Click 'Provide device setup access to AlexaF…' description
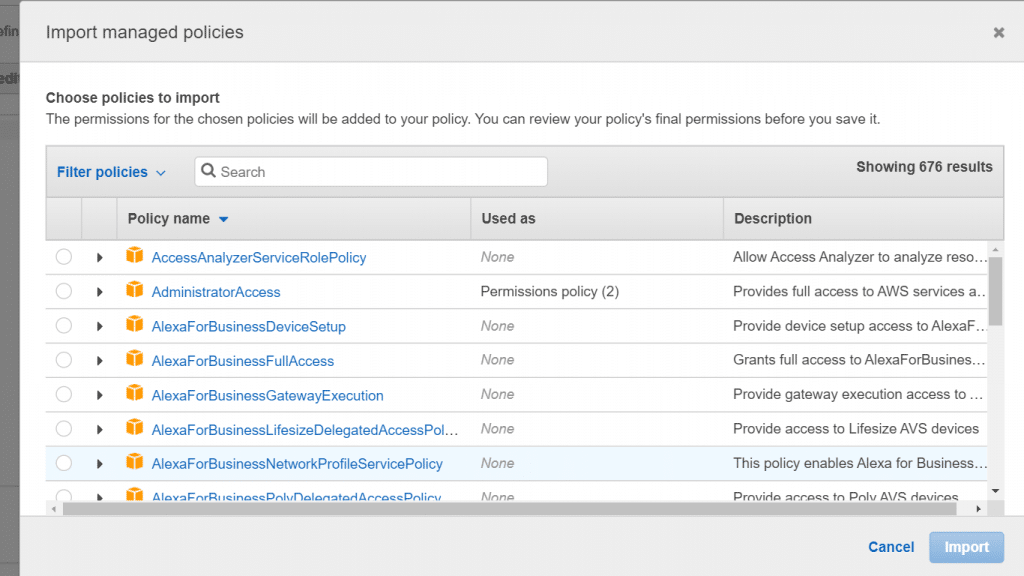 click(859, 325)
